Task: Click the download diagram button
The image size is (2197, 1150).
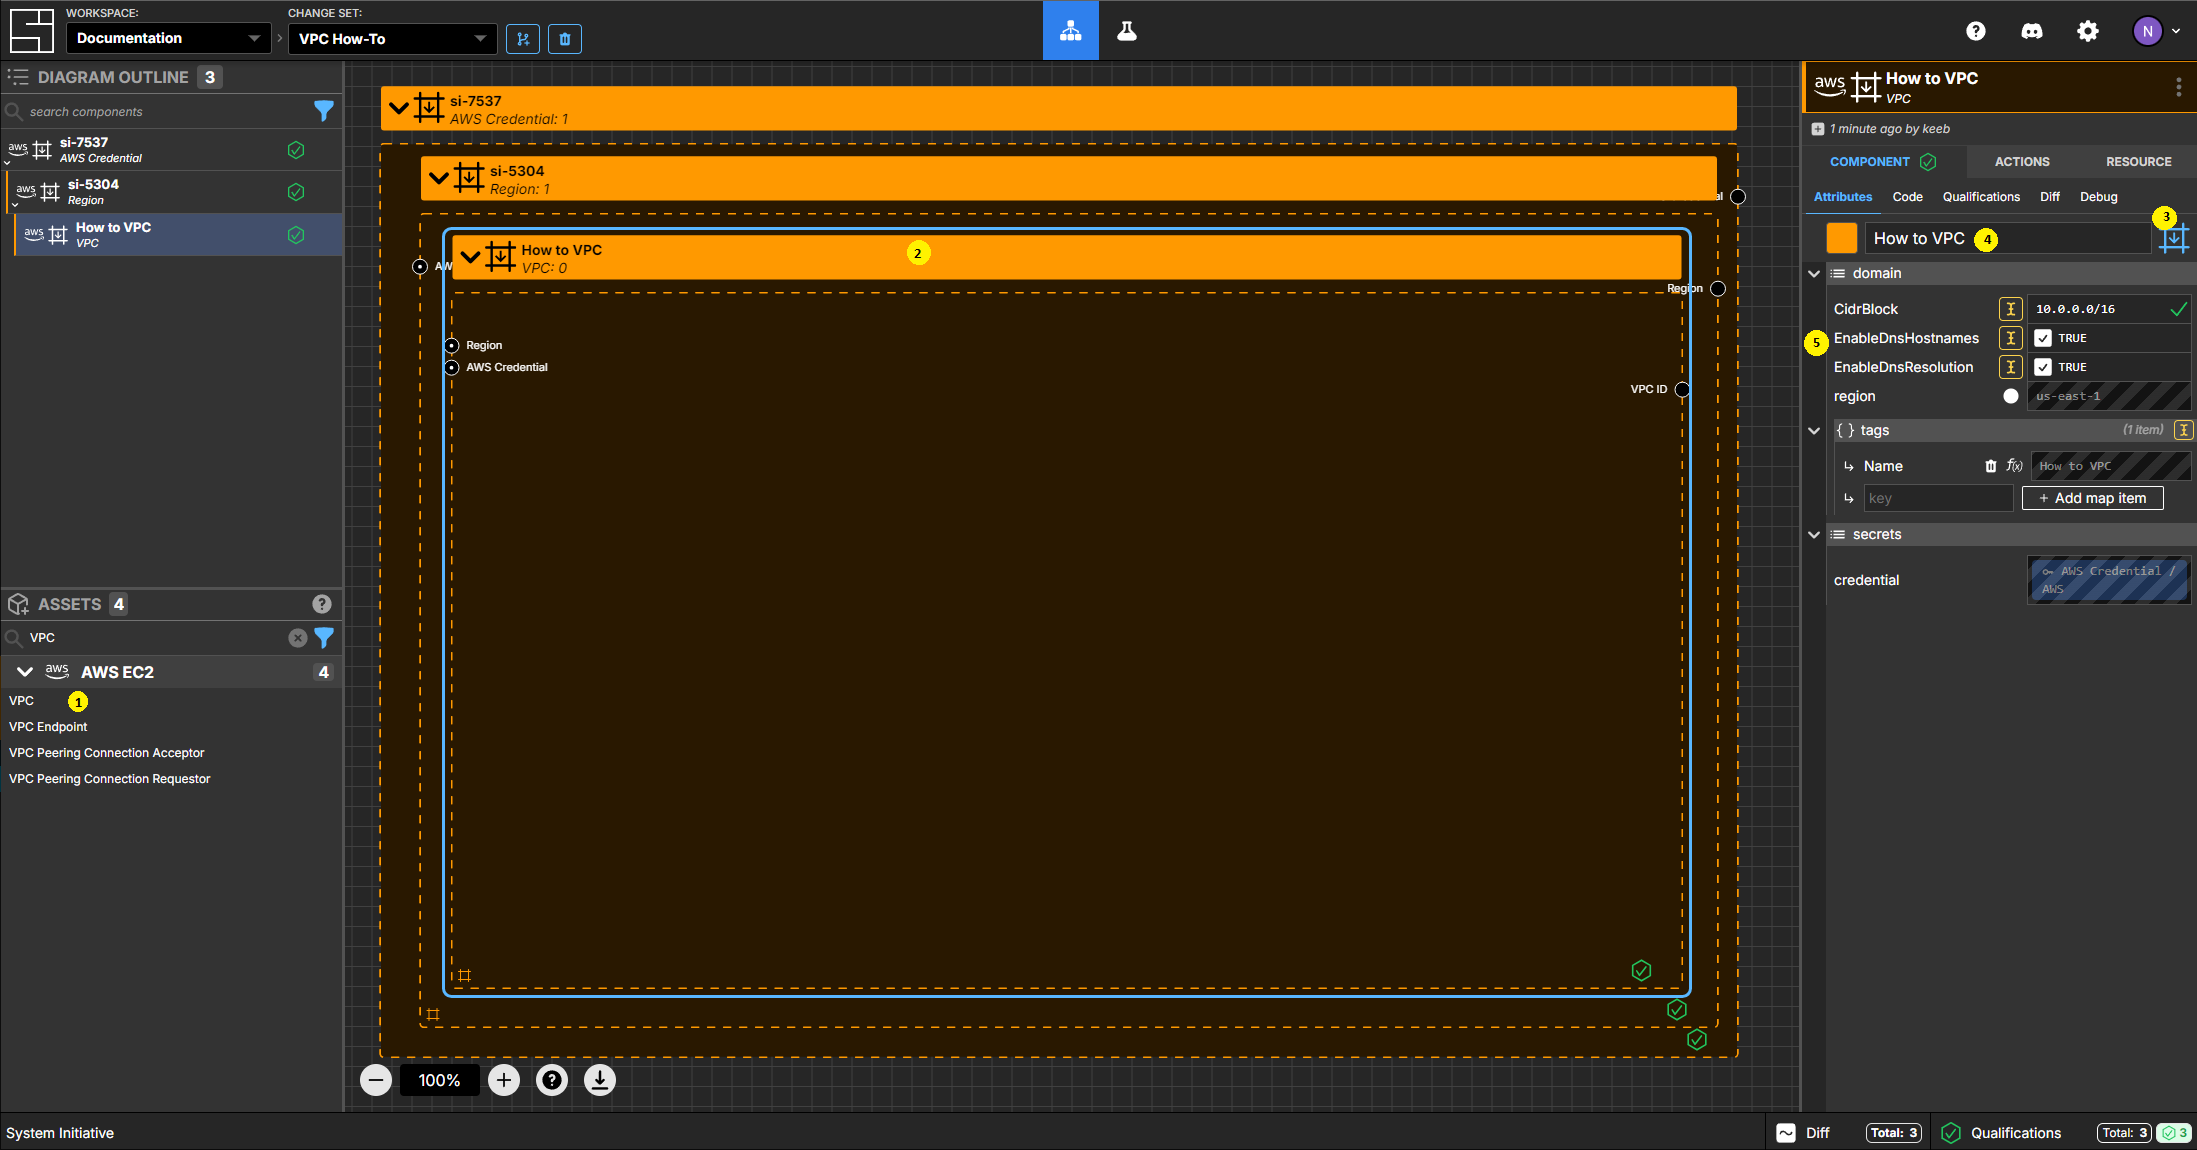Action: pos(600,1080)
